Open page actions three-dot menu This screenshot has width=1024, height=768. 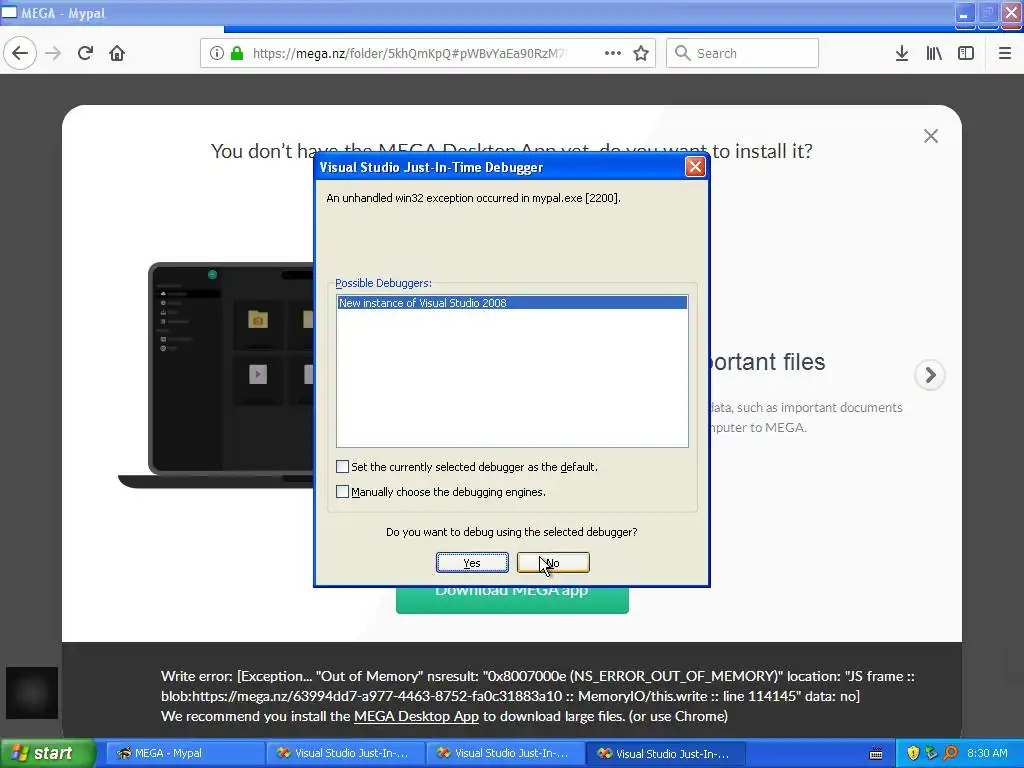613,54
